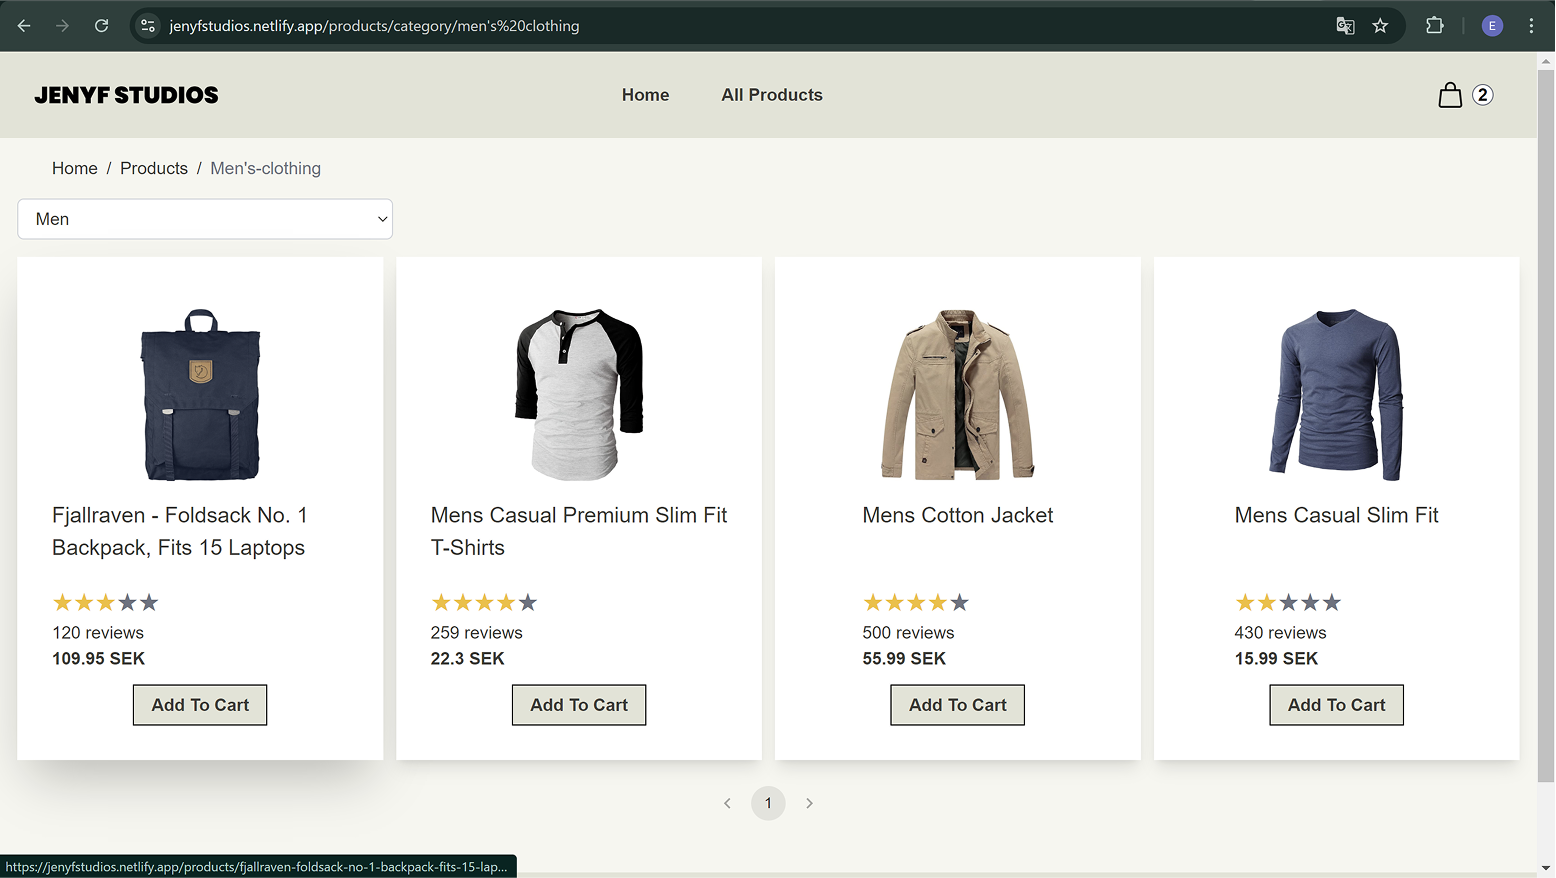The image size is (1556, 878).
Task: Click the browser profile avatar
Action: [x=1491, y=26]
